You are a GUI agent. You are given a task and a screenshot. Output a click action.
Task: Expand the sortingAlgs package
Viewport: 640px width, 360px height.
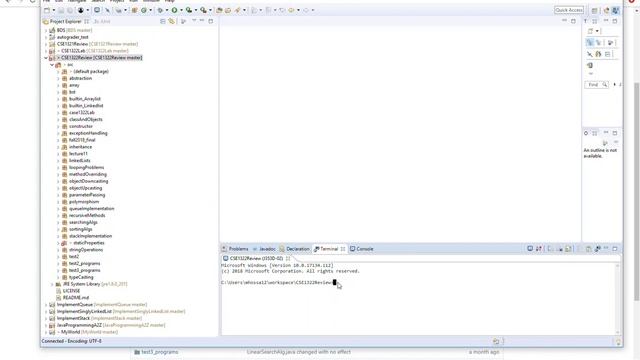click(x=58, y=229)
